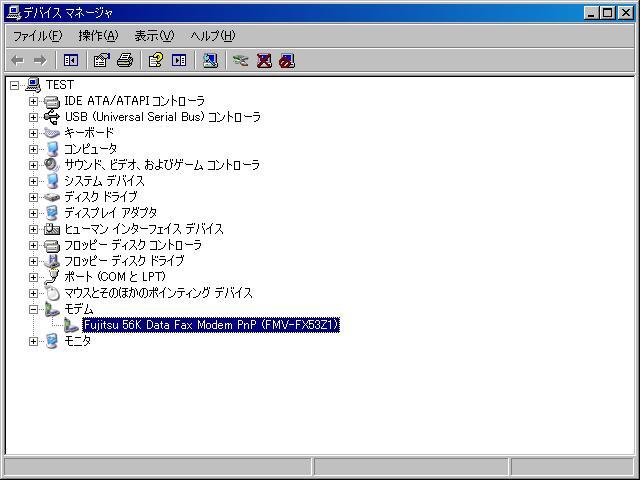
Task: Click the Back arrow toolbar button
Action: [17, 61]
